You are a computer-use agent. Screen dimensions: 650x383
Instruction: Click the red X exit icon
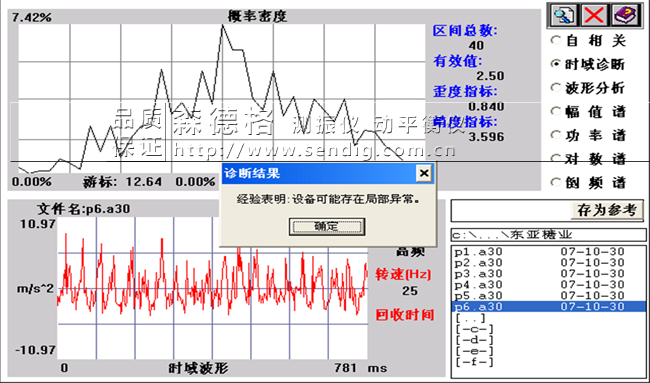coord(593,15)
